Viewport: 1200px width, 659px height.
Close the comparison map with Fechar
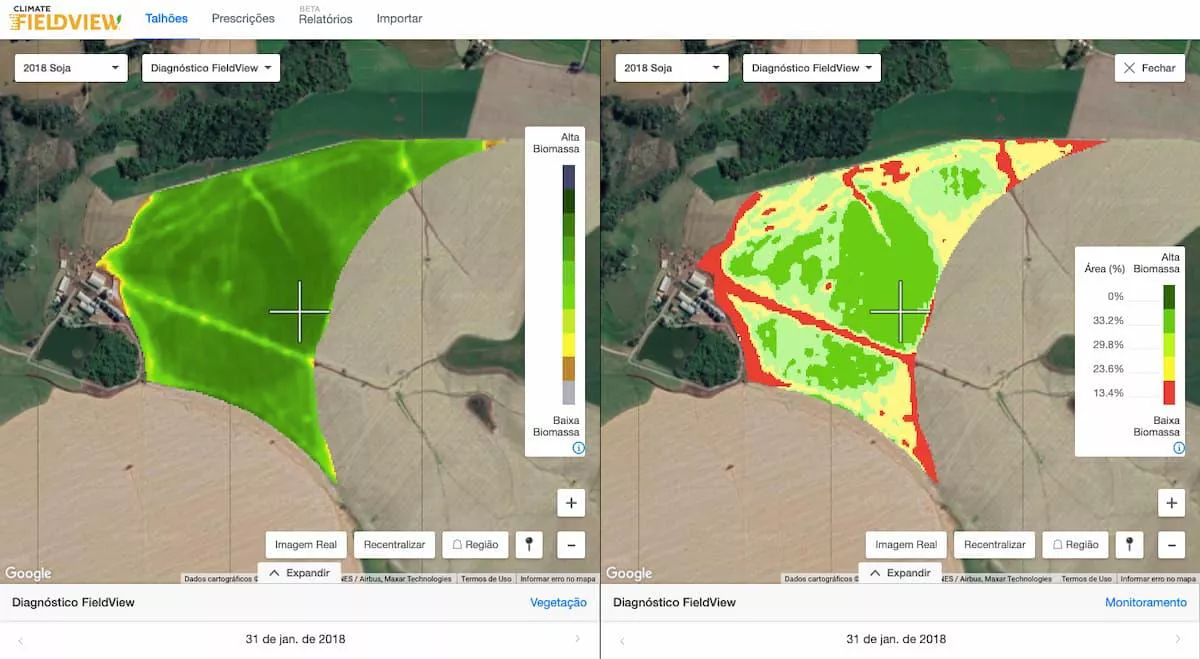(x=1150, y=68)
